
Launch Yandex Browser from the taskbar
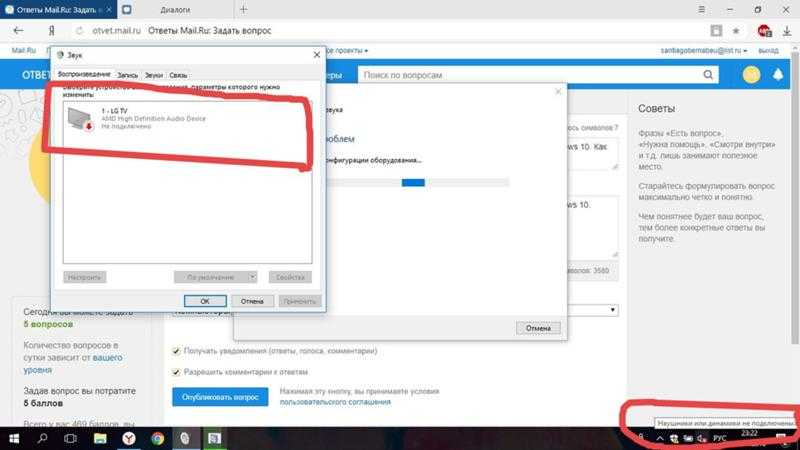(x=129, y=438)
